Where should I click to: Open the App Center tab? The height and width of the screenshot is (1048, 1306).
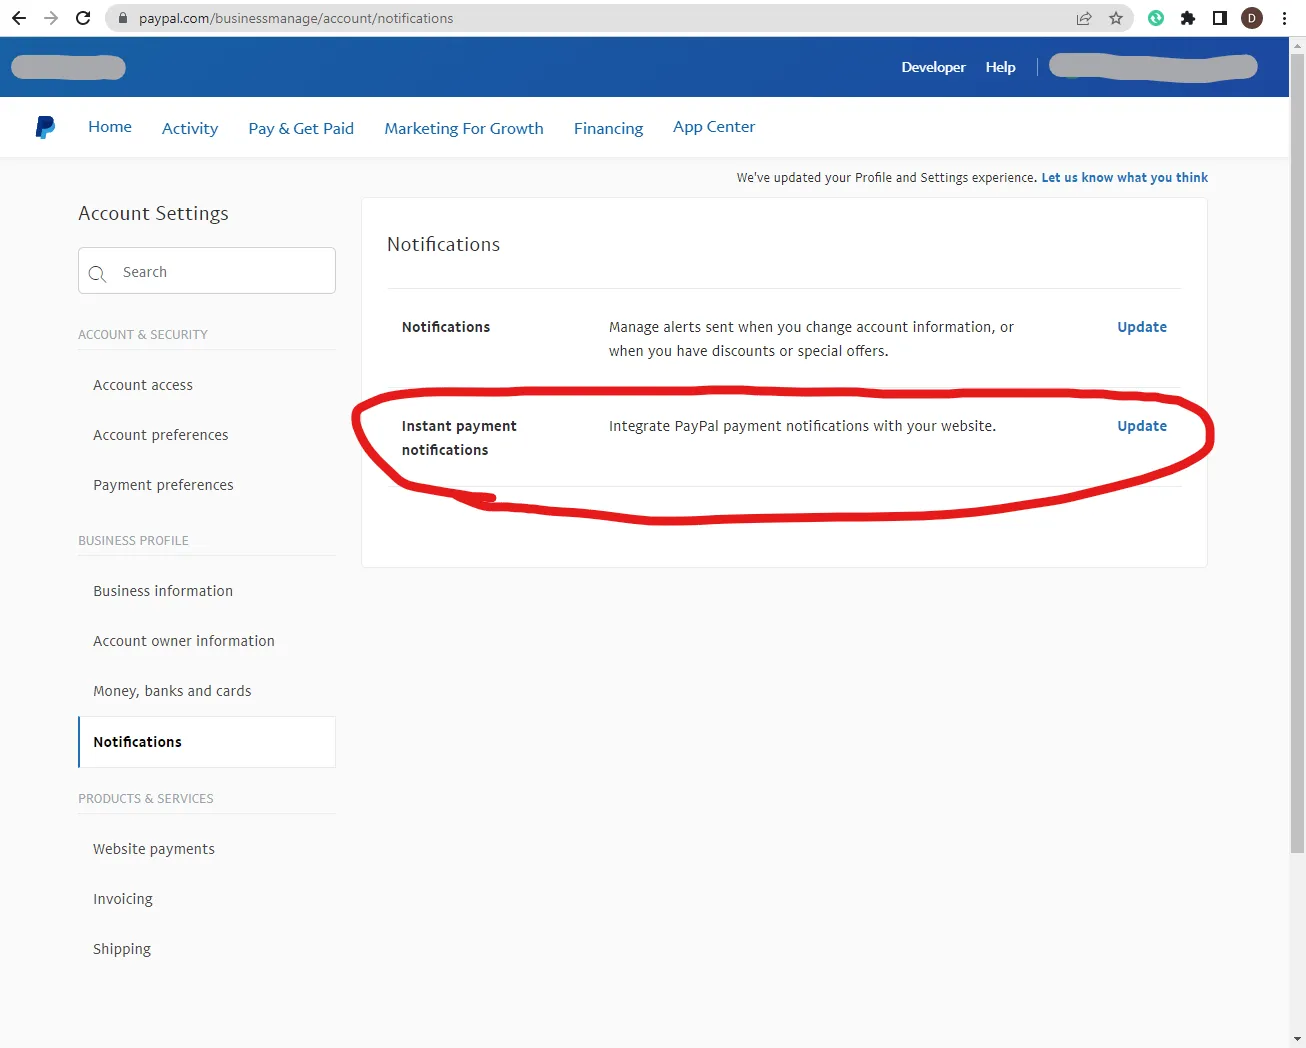click(714, 127)
